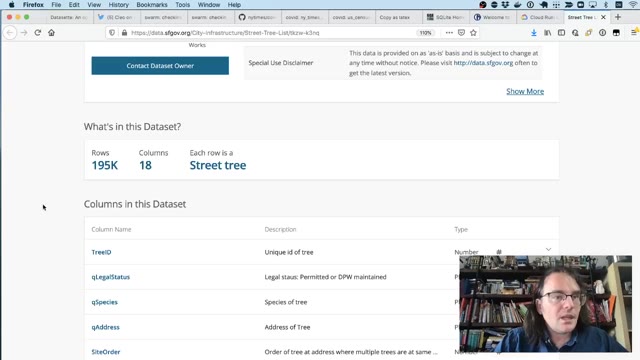
Task: Go back with the browser Back arrow
Action: pos(10,33)
